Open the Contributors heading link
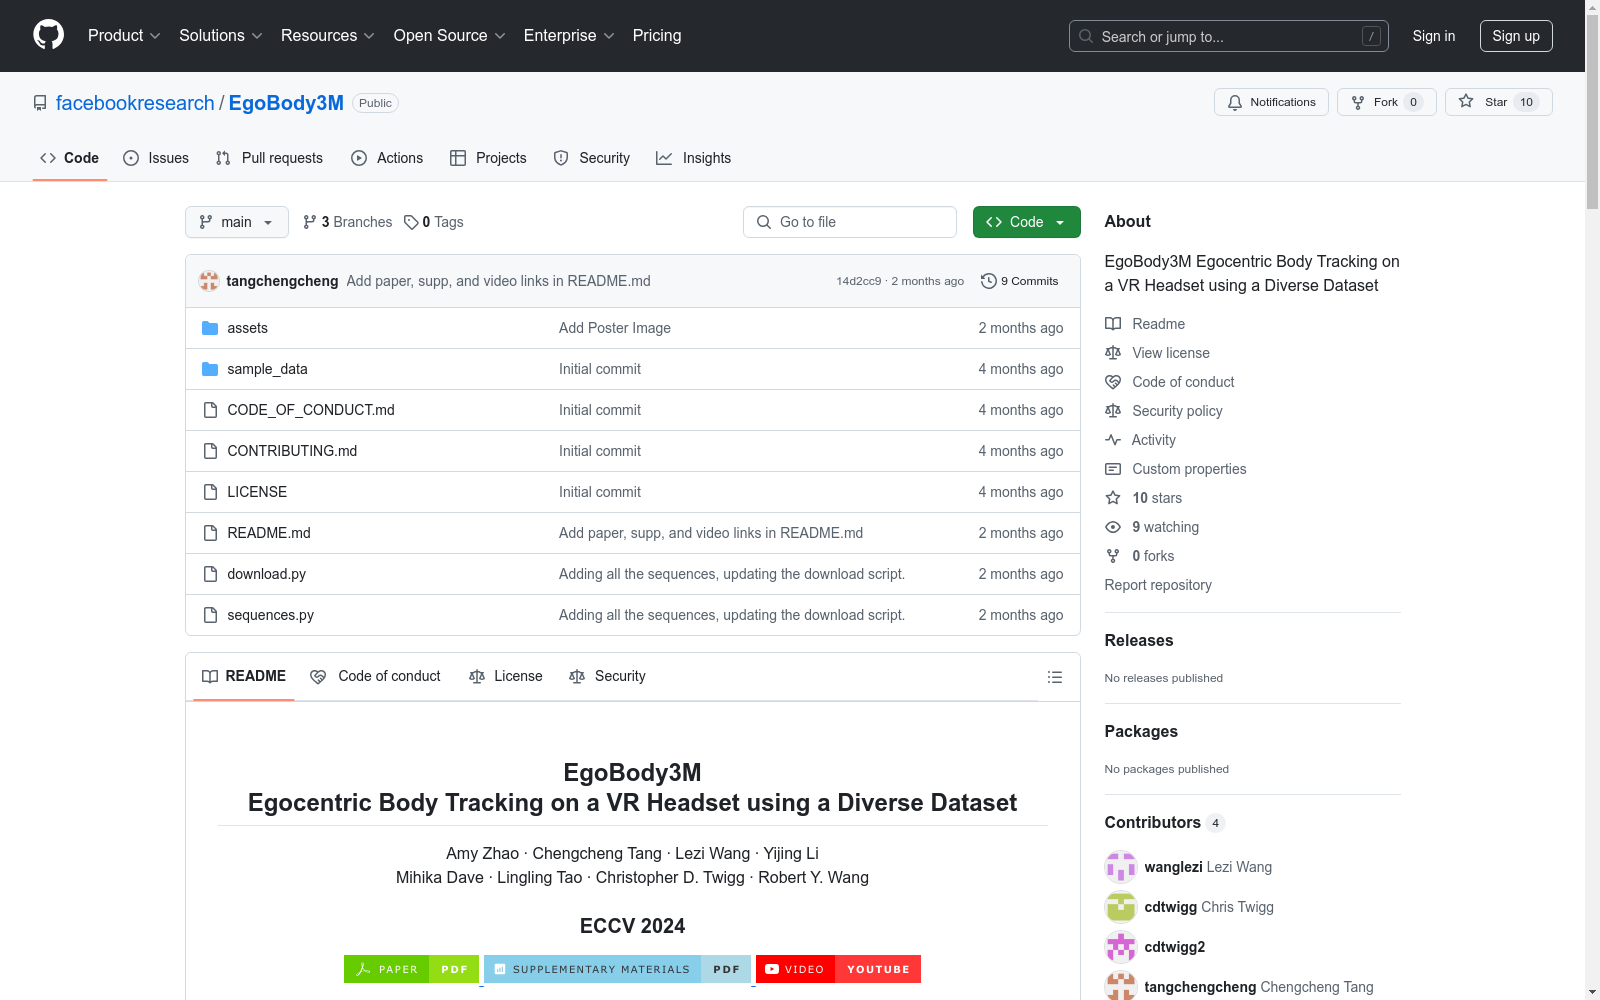Screen dimensions: 1600x1000 point(1165,823)
